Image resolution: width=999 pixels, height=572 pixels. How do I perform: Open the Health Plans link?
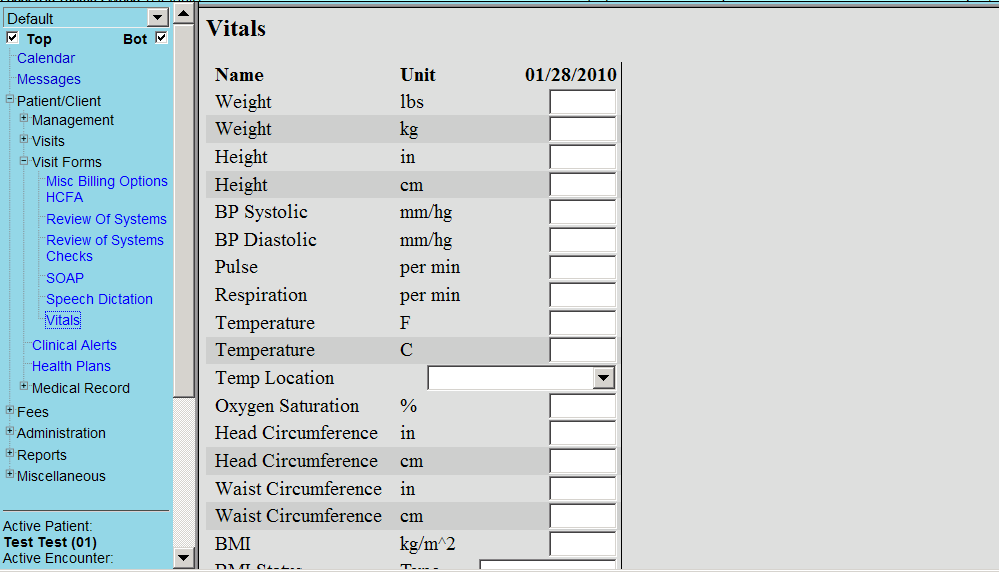71,366
